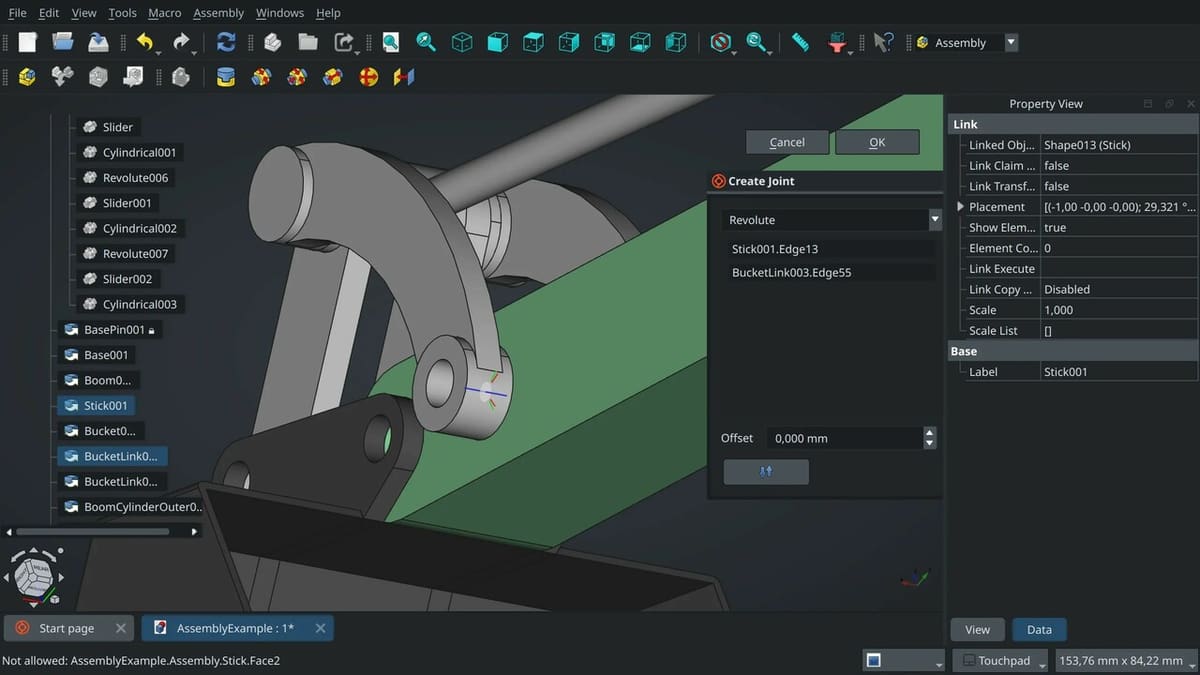Fit the selection to the view
Screen dimensions: 1200x675
click(426, 42)
